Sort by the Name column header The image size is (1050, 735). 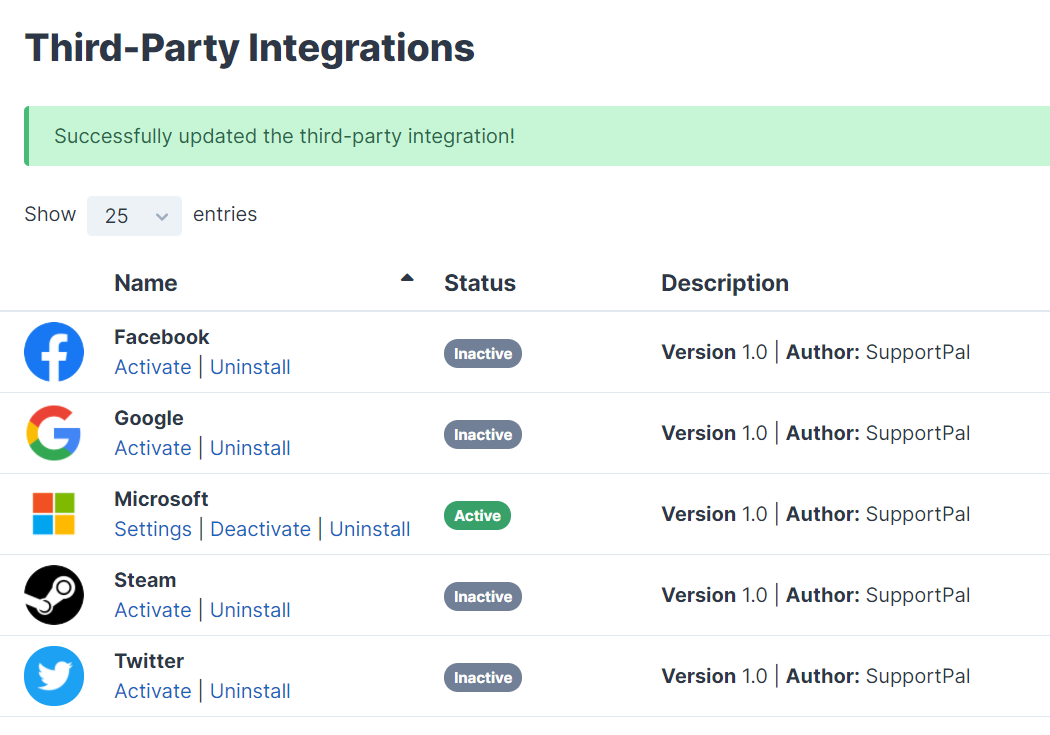click(146, 283)
